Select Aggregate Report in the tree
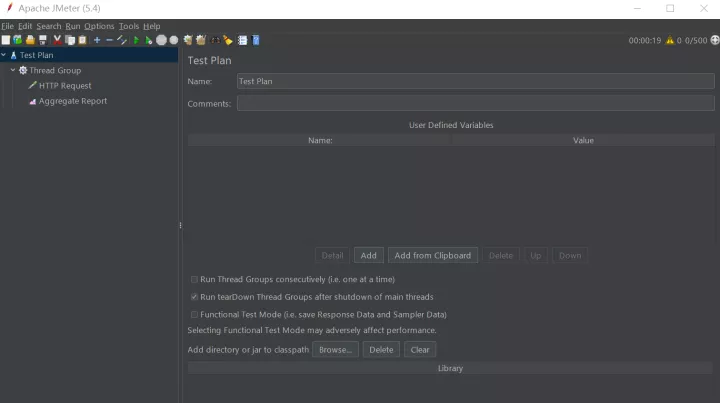The height and width of the screenshot is (403, 720). pos(73,101)
